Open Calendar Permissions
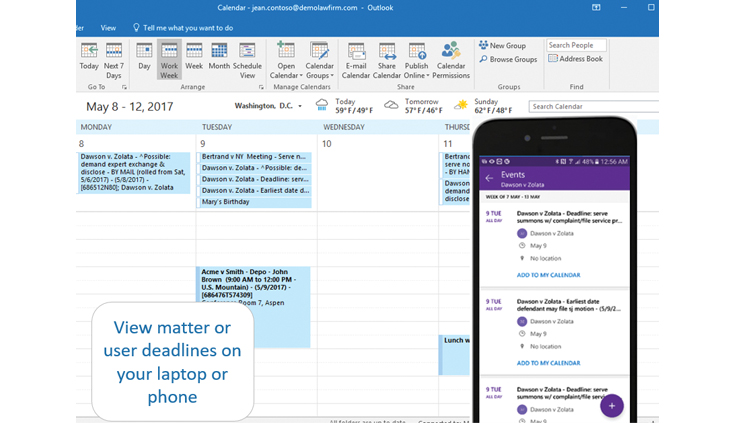 tap(451, 61)
